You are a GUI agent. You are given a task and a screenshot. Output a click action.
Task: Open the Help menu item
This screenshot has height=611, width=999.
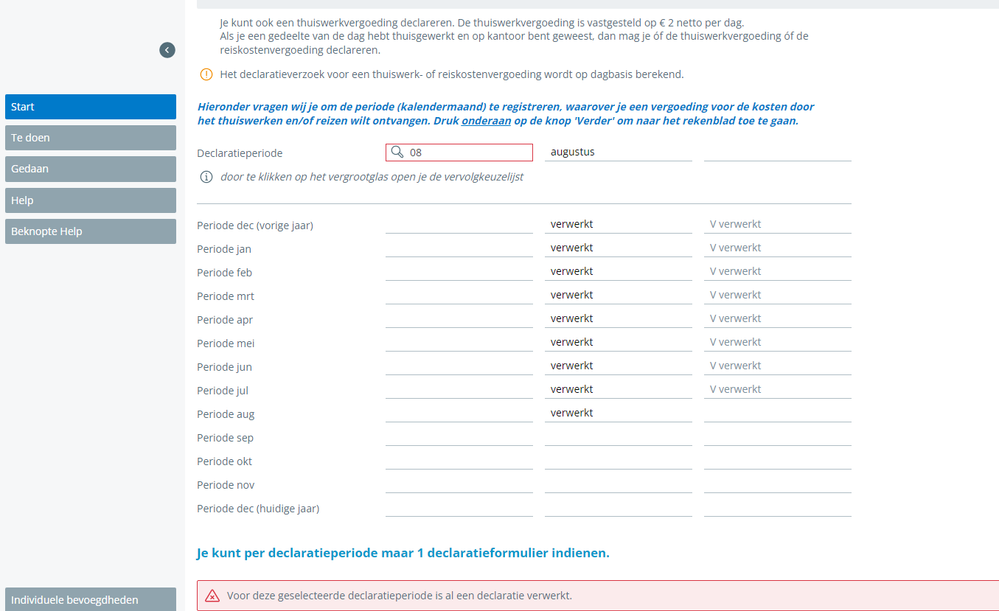click(x=90, y=200)
